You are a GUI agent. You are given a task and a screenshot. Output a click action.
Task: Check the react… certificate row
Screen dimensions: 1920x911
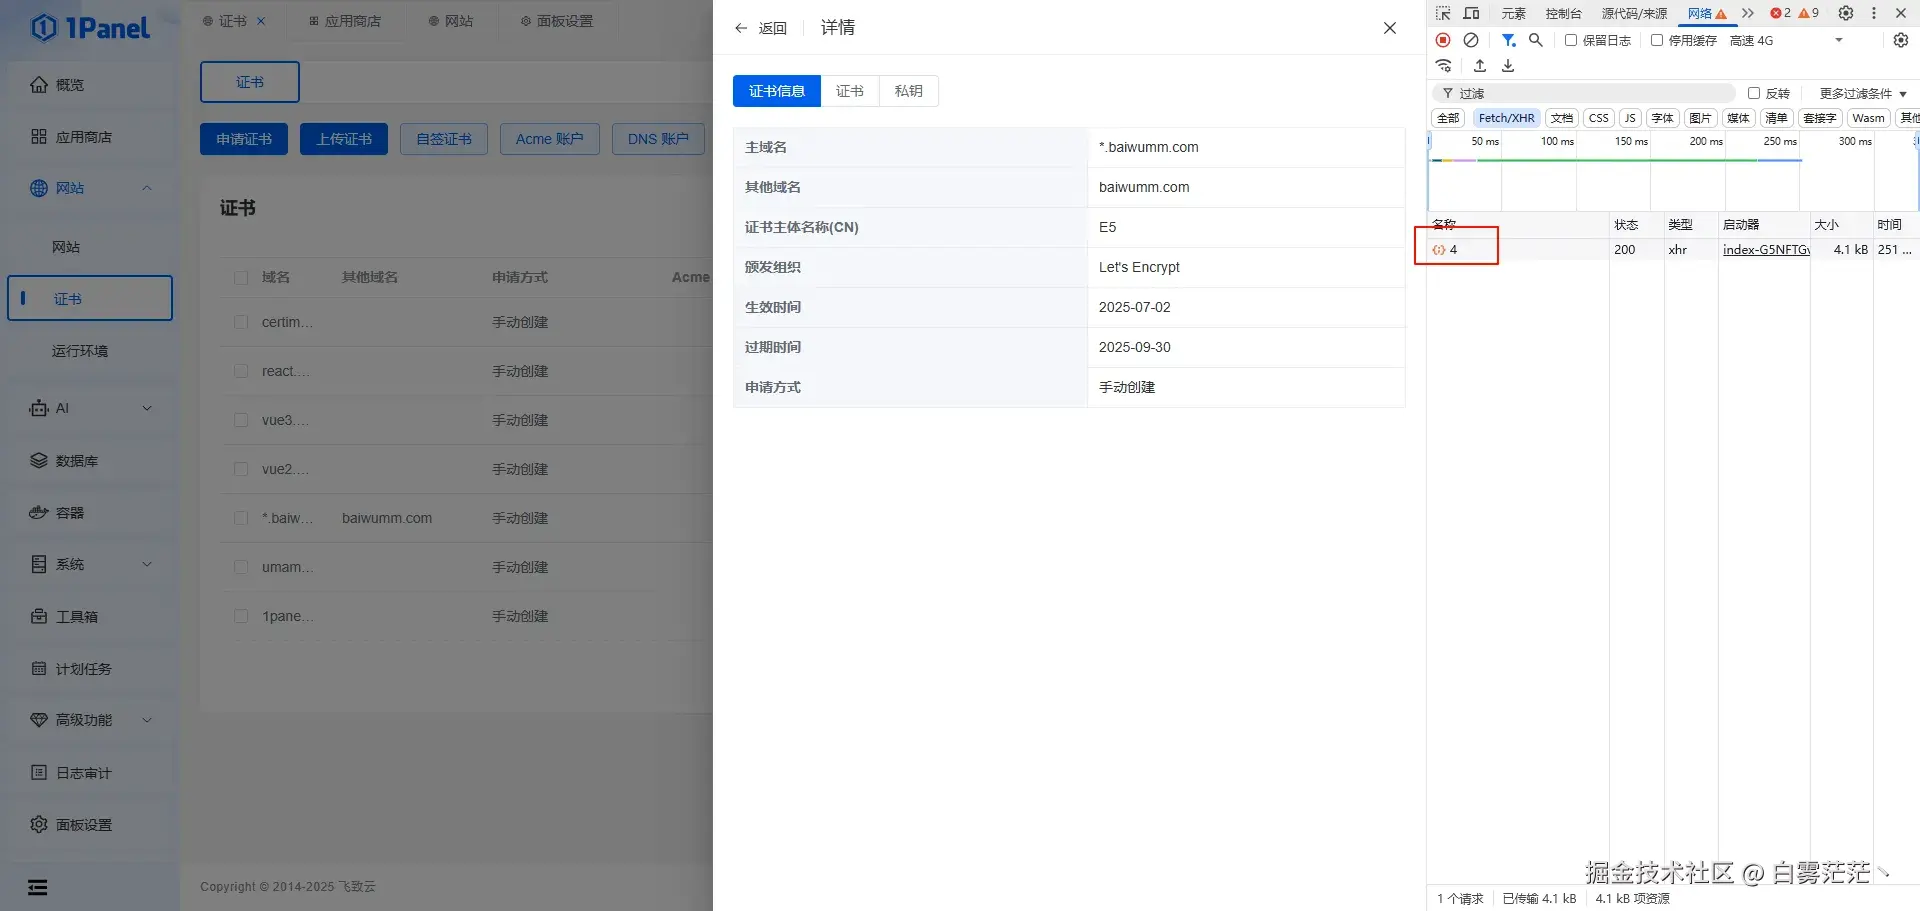[241, 371]
